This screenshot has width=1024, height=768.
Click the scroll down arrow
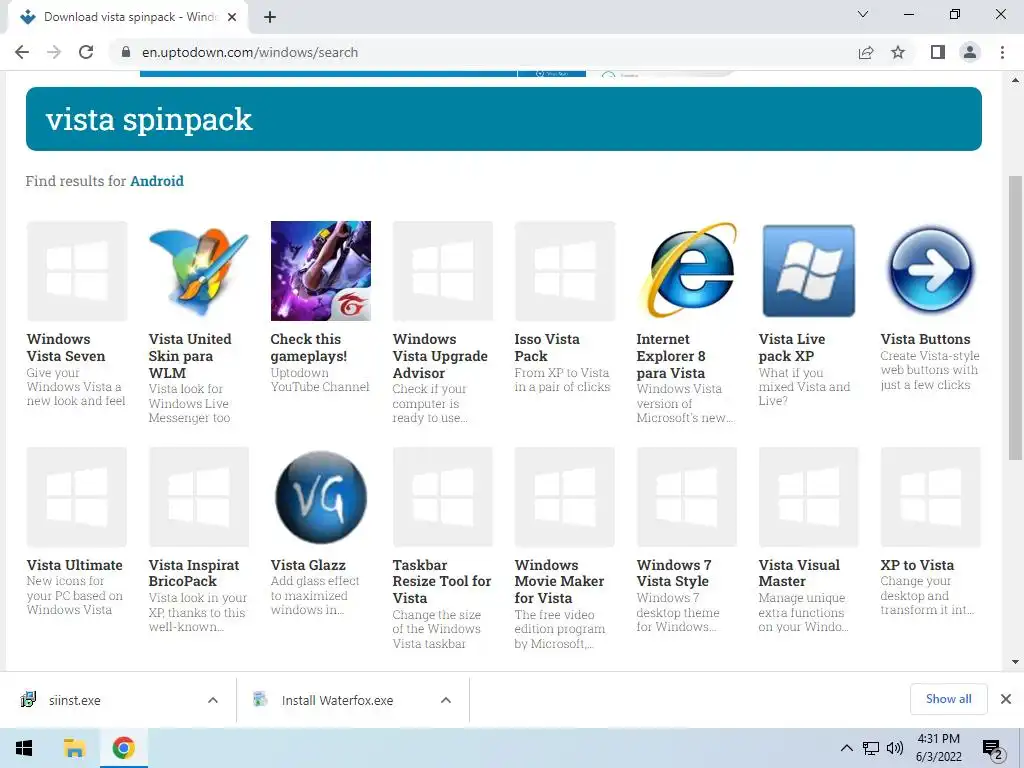[x=1015, y=662]
